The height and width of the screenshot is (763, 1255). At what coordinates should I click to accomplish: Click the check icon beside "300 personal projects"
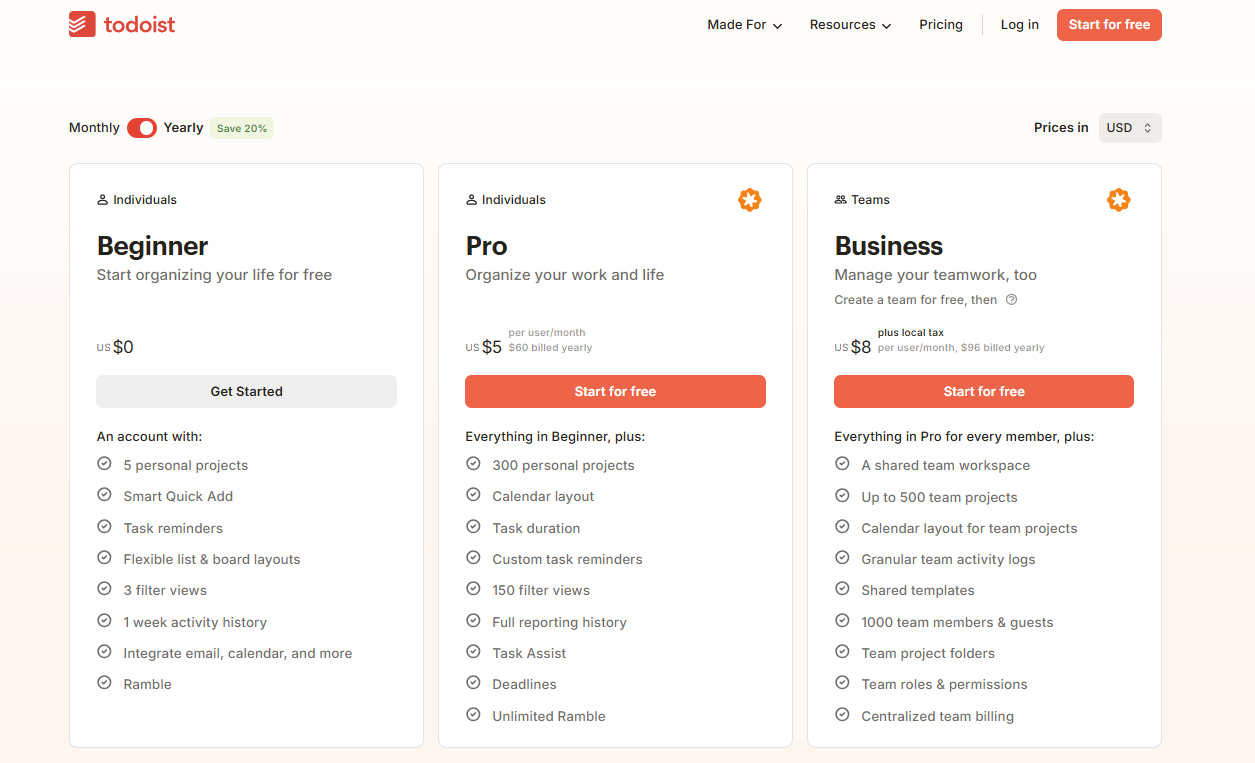(x=473, y=464)
